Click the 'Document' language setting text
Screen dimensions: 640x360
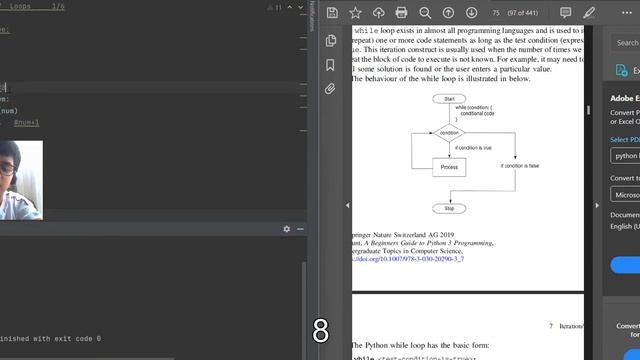625,215
